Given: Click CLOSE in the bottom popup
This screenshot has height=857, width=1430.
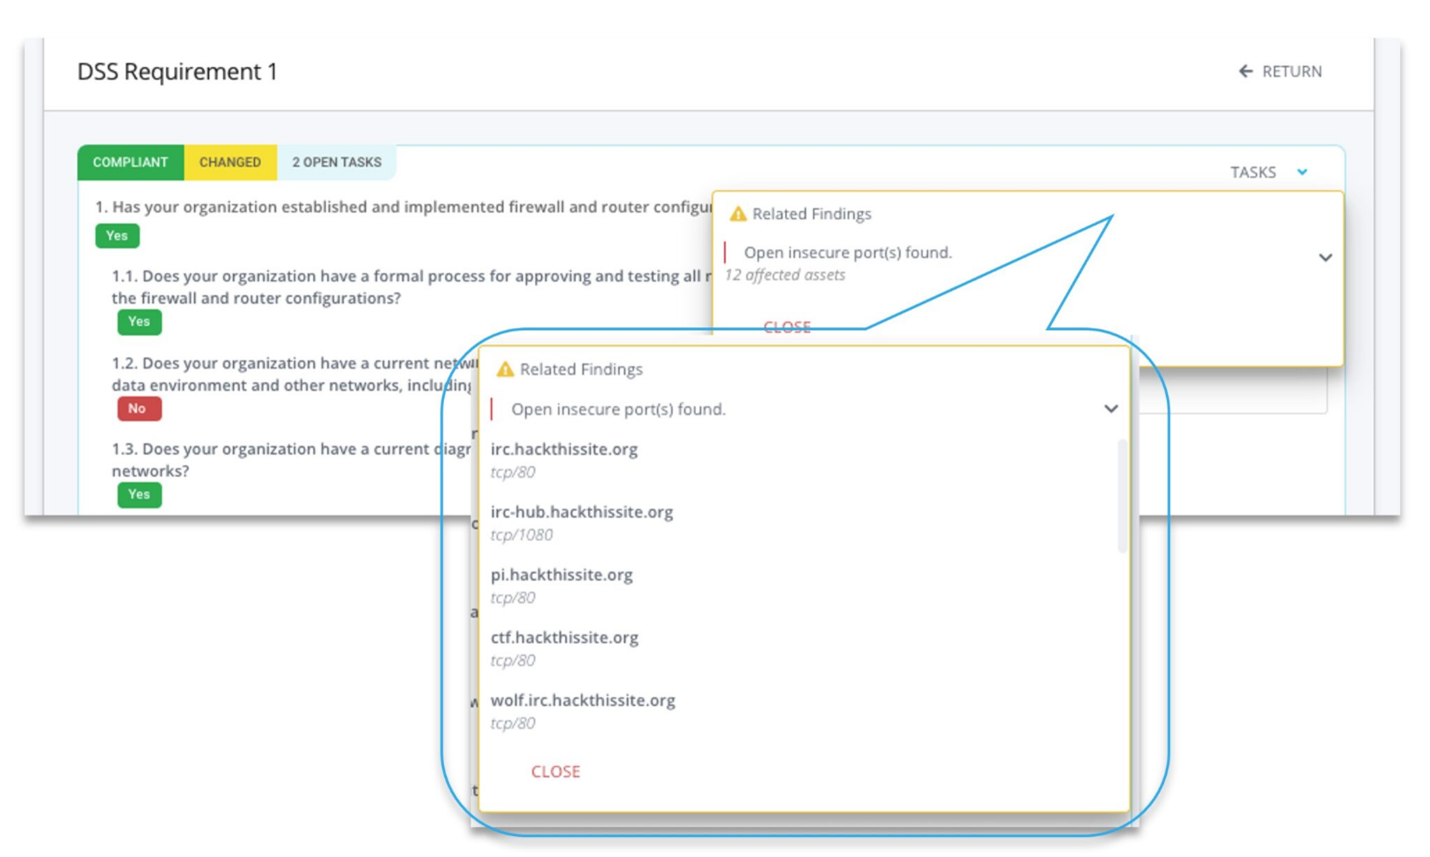Looking at the screenshot, I should (555, 771).
